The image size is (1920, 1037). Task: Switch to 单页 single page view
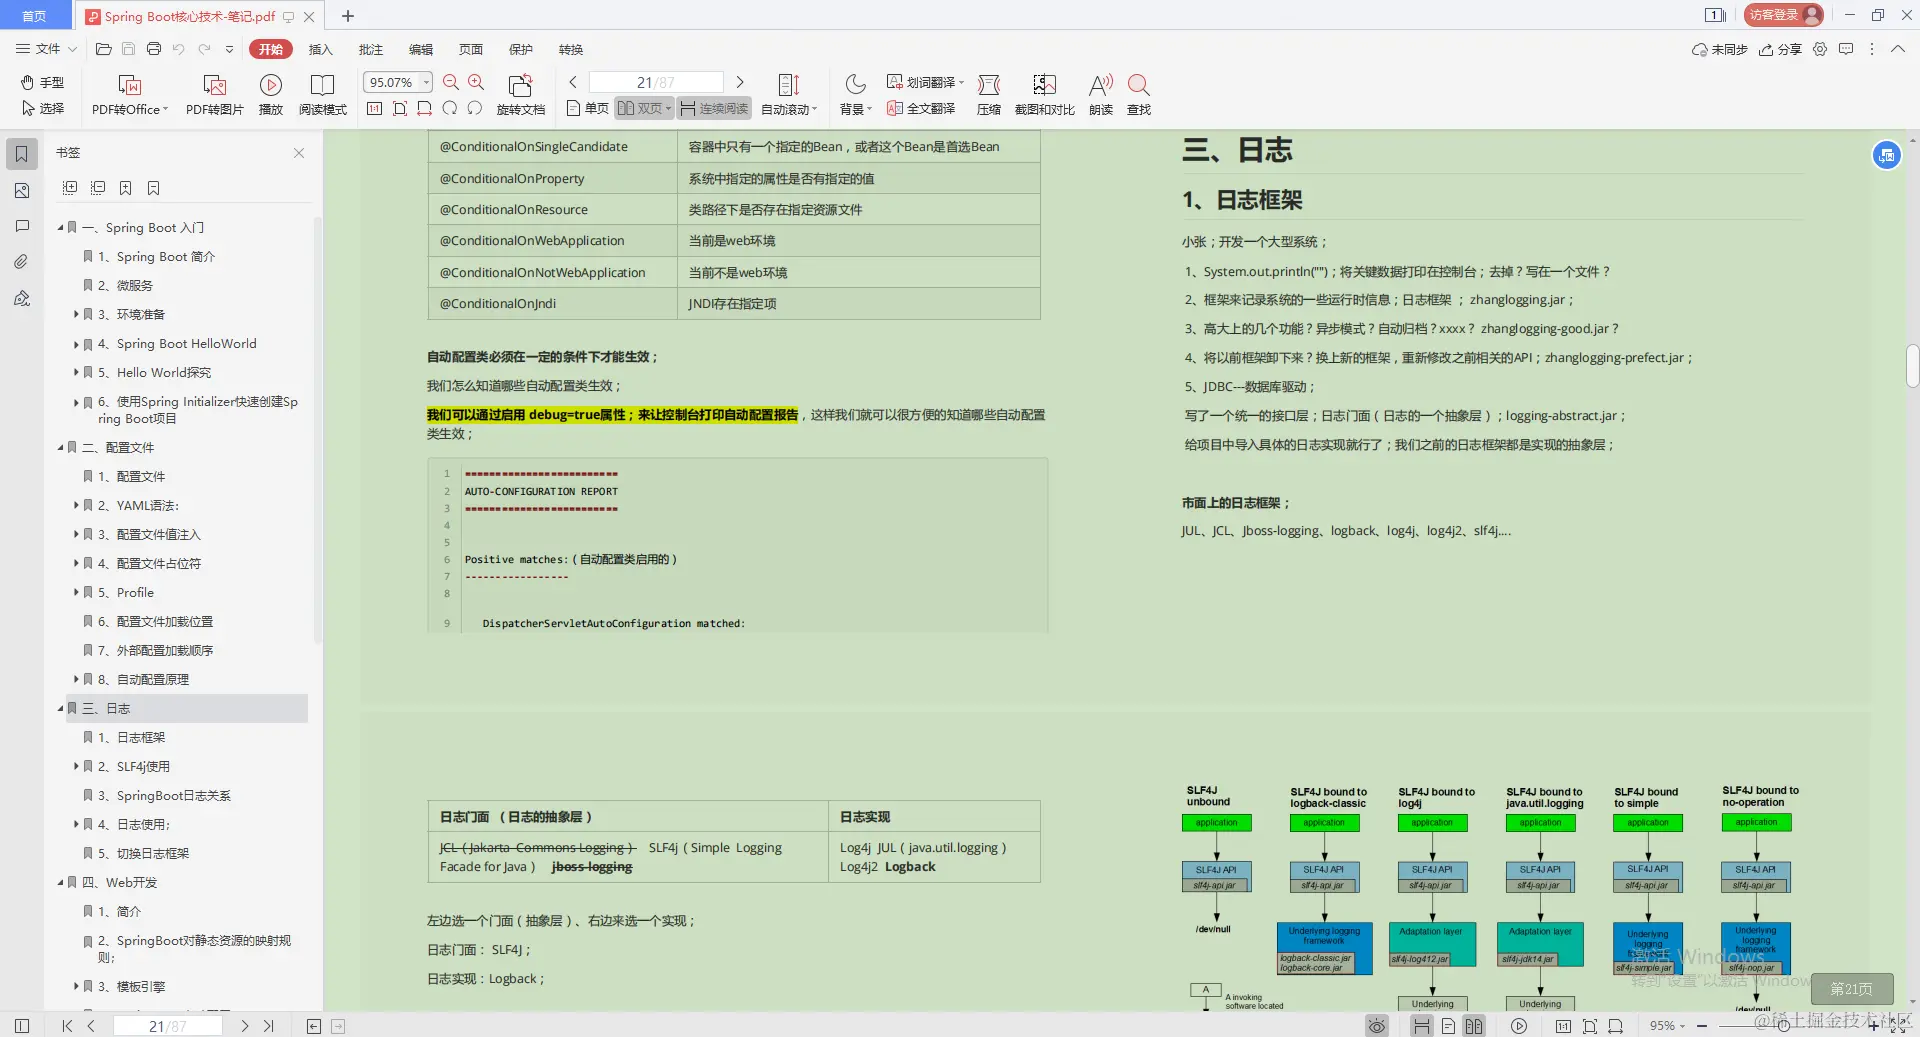pos(588,108)
